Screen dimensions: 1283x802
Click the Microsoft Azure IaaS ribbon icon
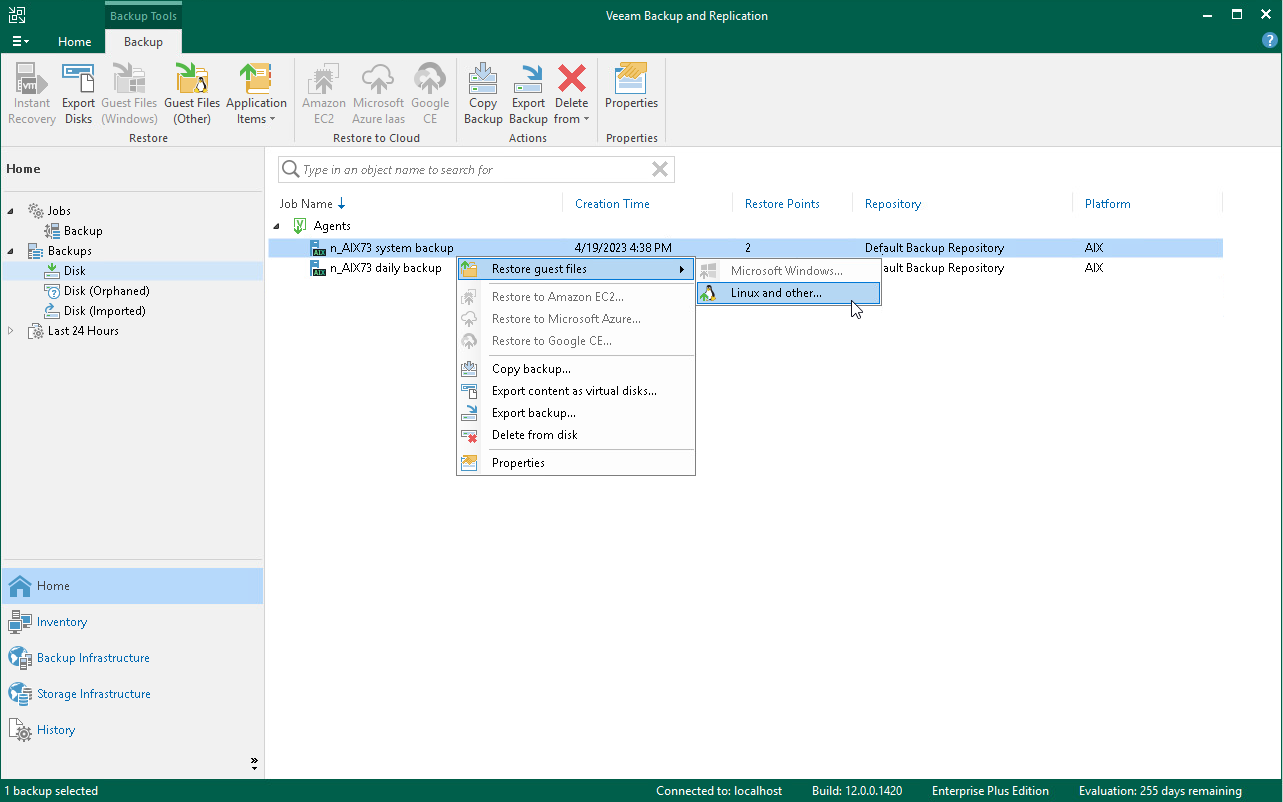378,94
